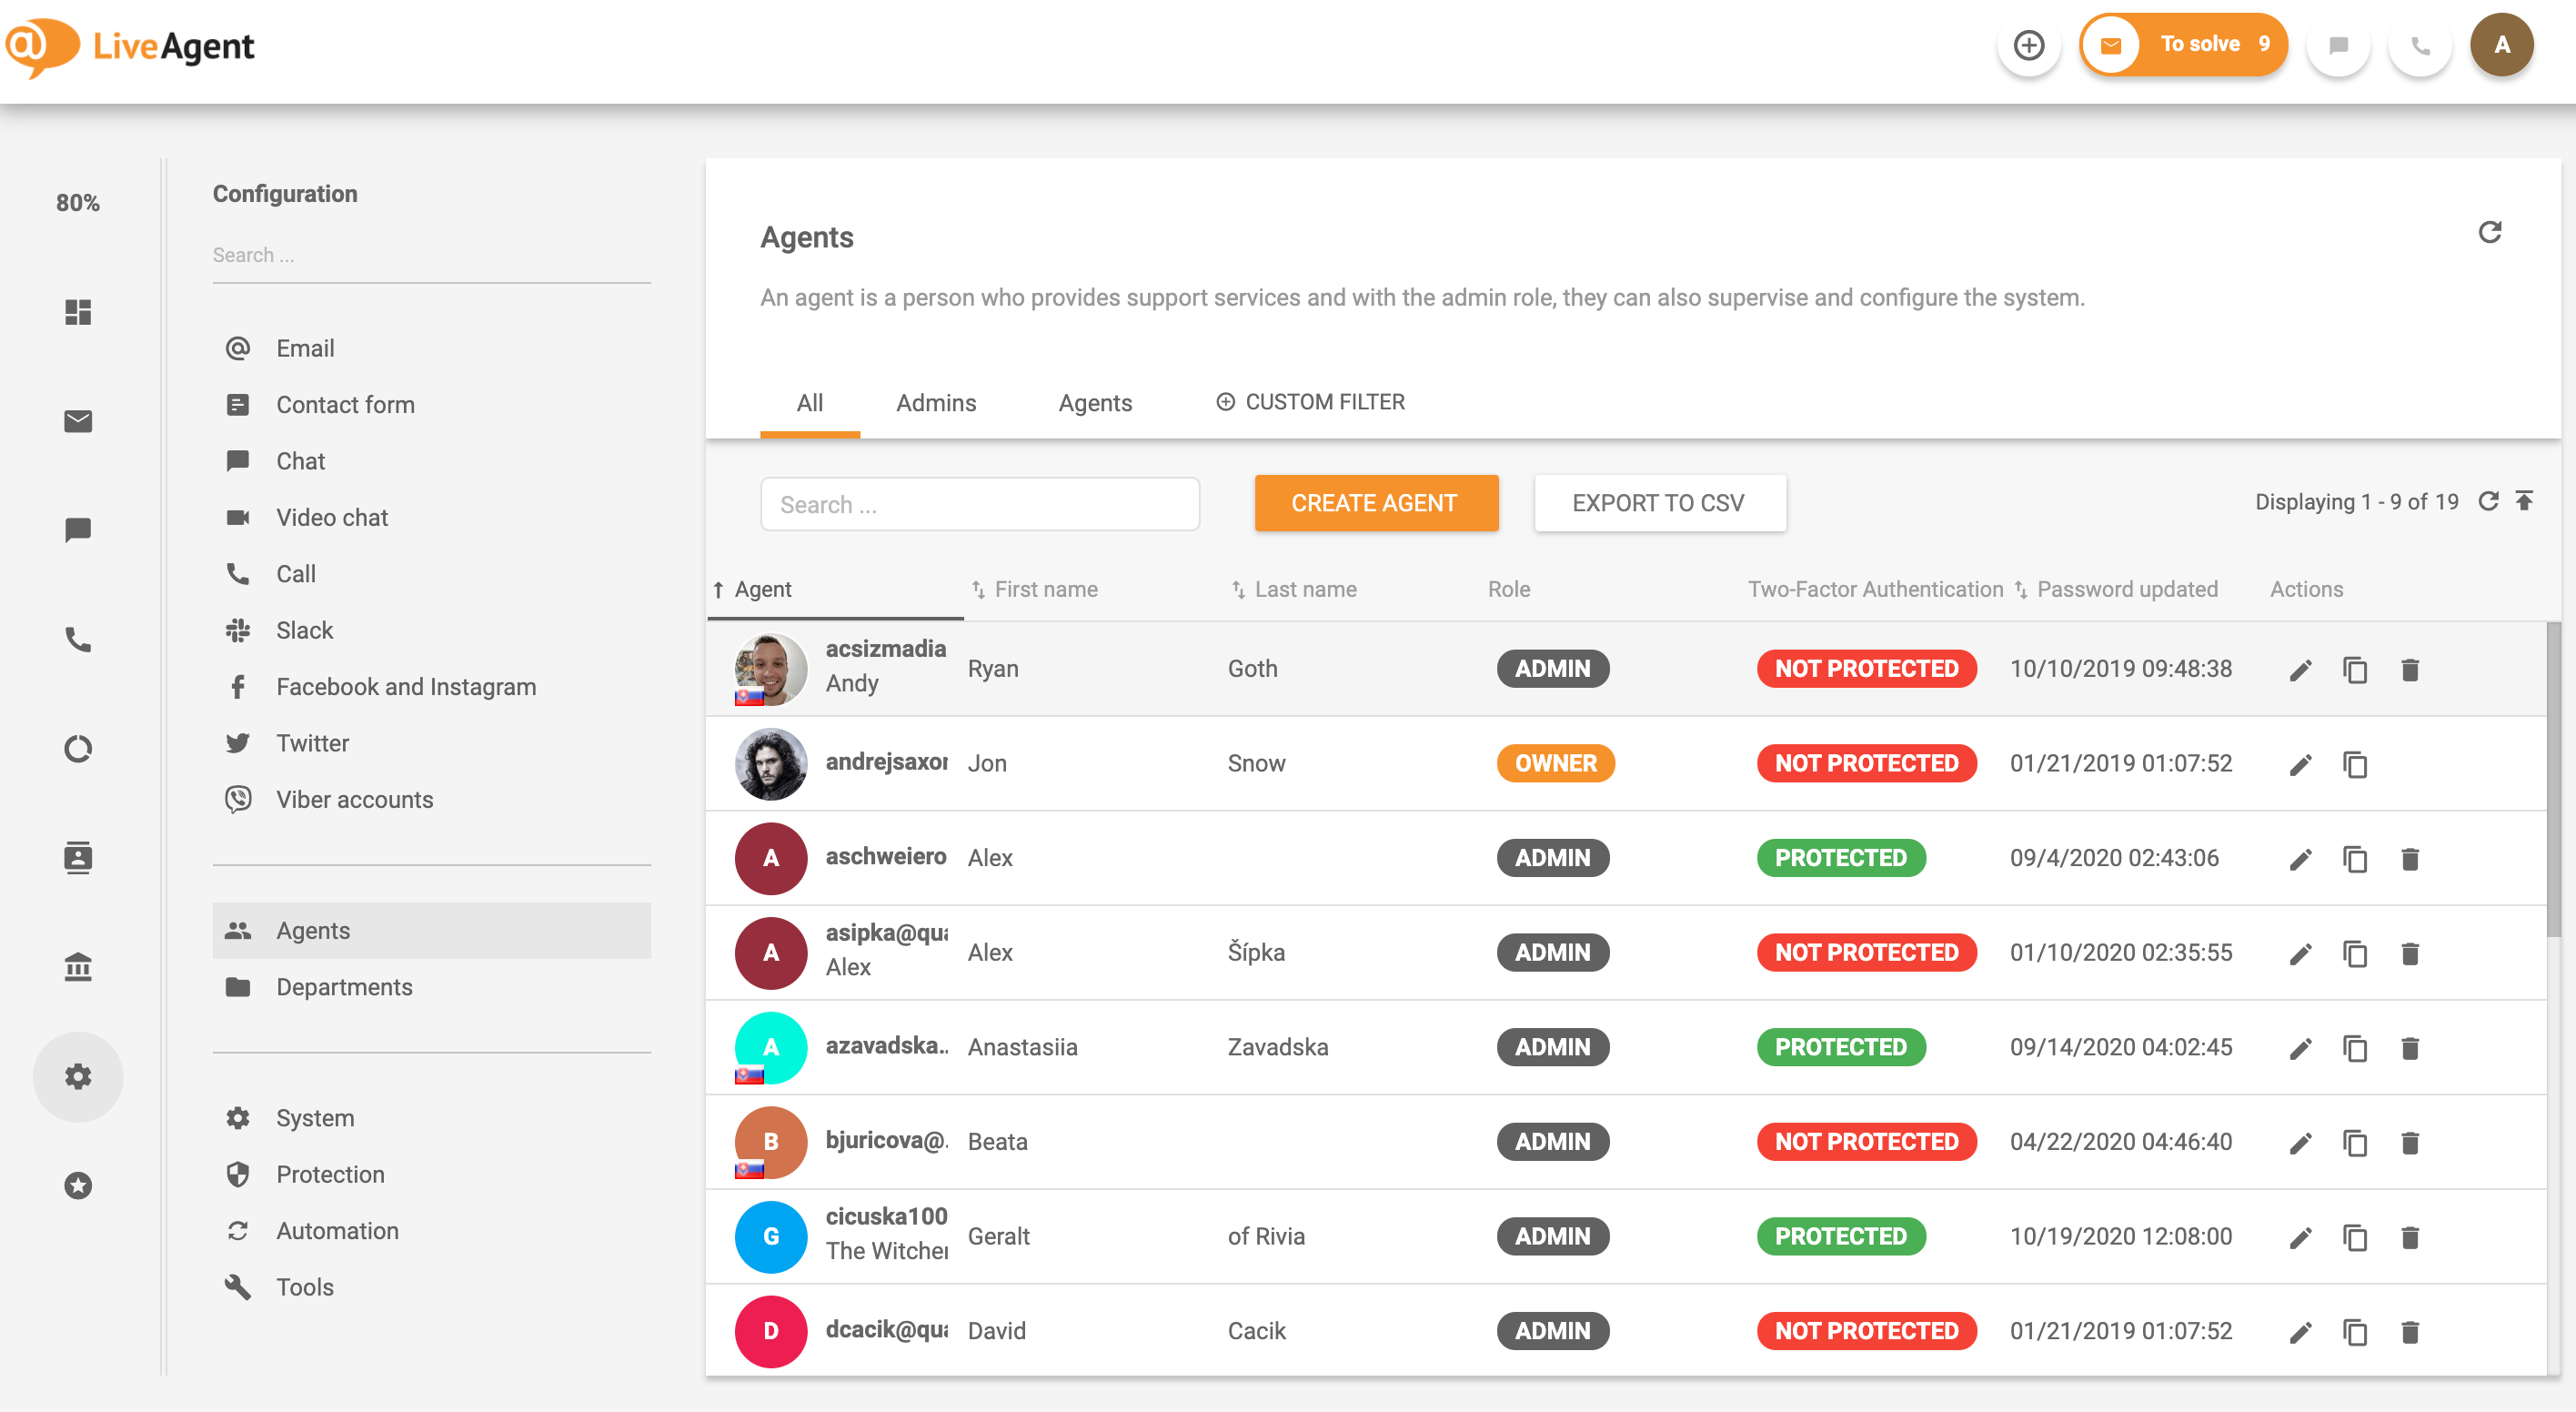Select Agents in configuration menu

pyautogui.click(x=431, y=931)
